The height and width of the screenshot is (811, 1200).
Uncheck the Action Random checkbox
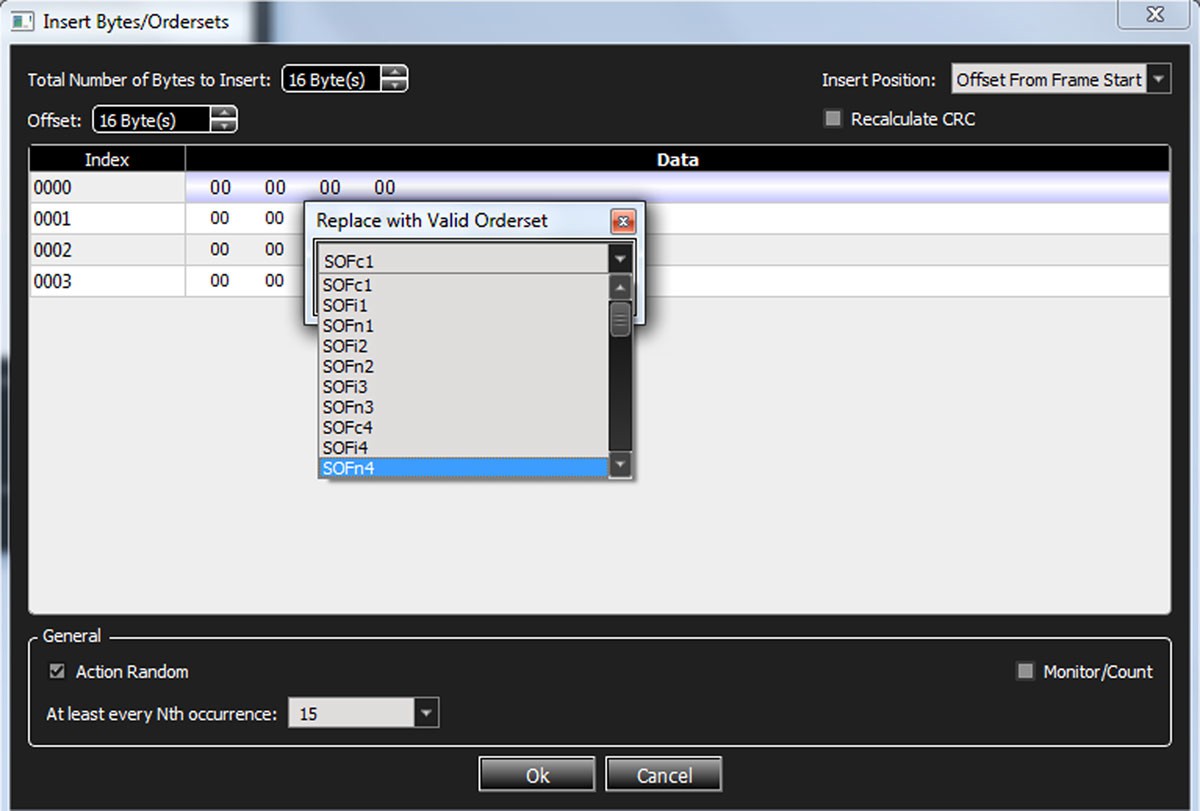point(57,672)
